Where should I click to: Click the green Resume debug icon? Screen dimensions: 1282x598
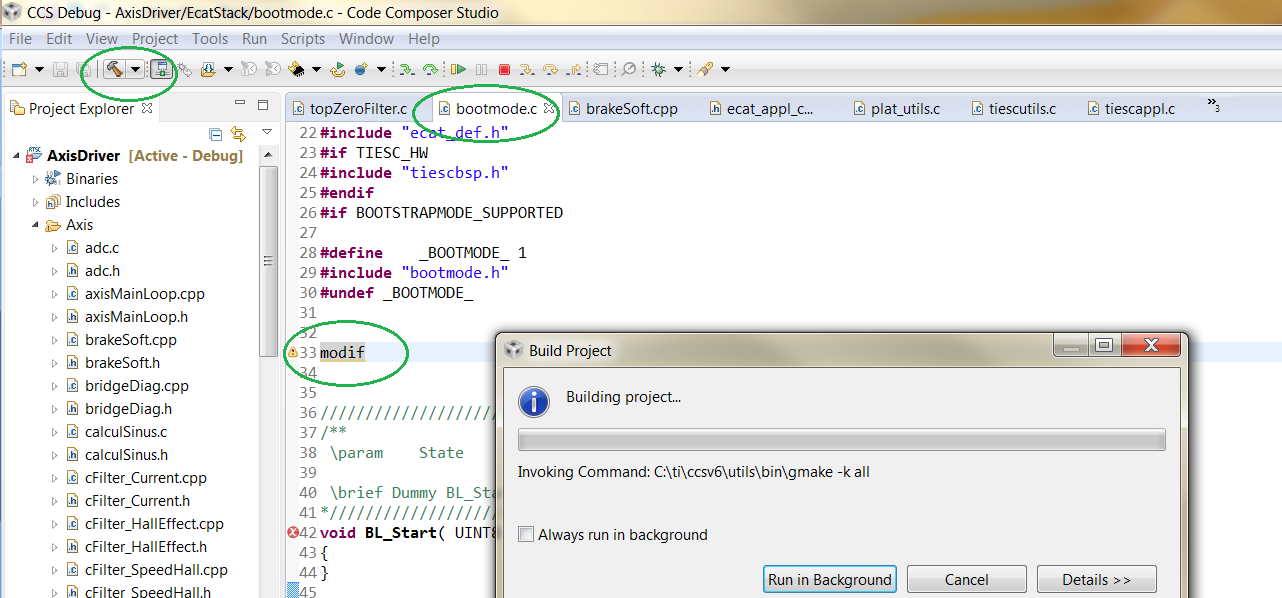[x=458, y=69]
